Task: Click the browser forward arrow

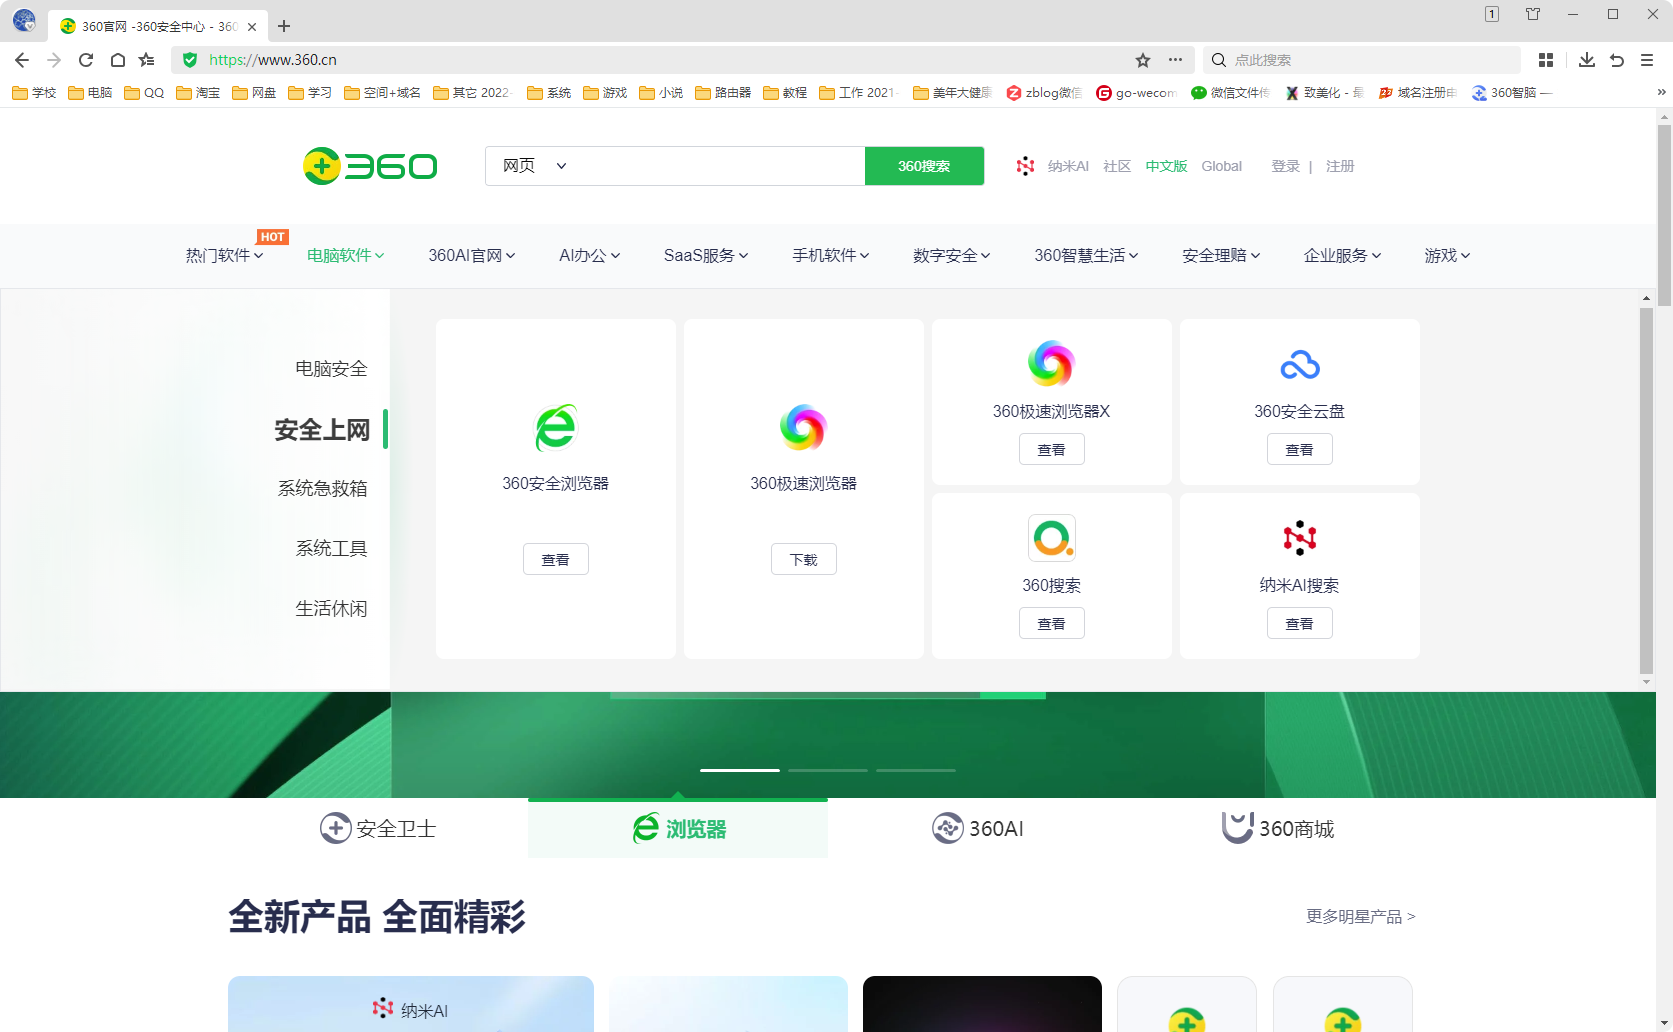Action: click(x=54, y=60)
